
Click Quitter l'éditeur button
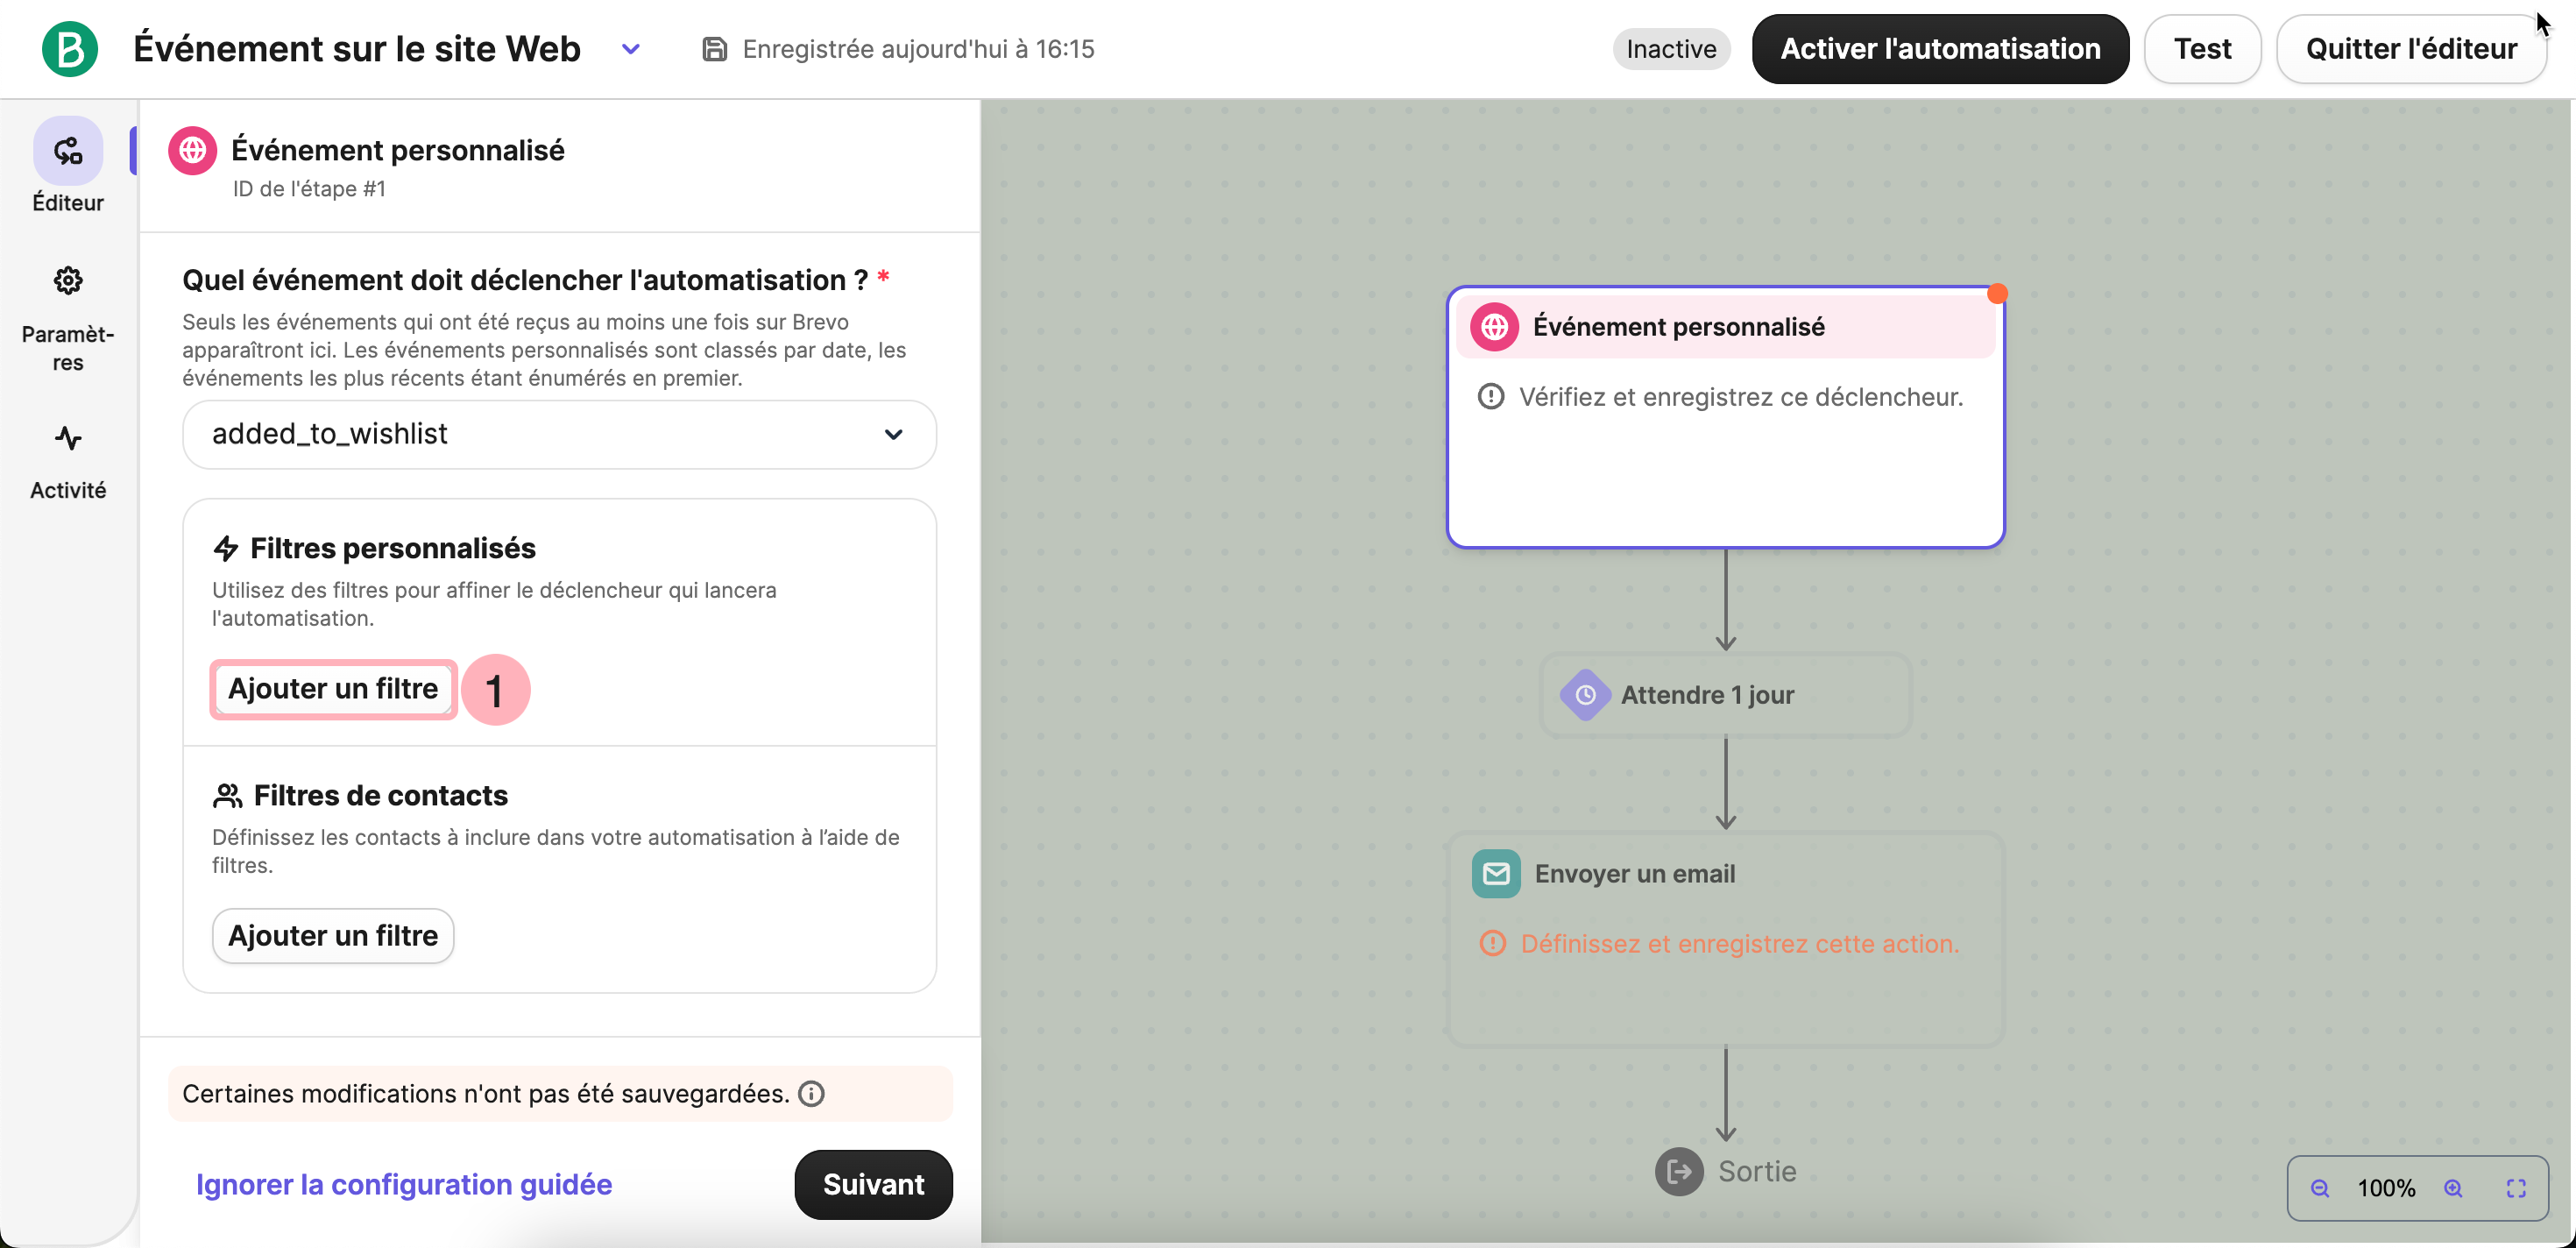point(2411,49)
